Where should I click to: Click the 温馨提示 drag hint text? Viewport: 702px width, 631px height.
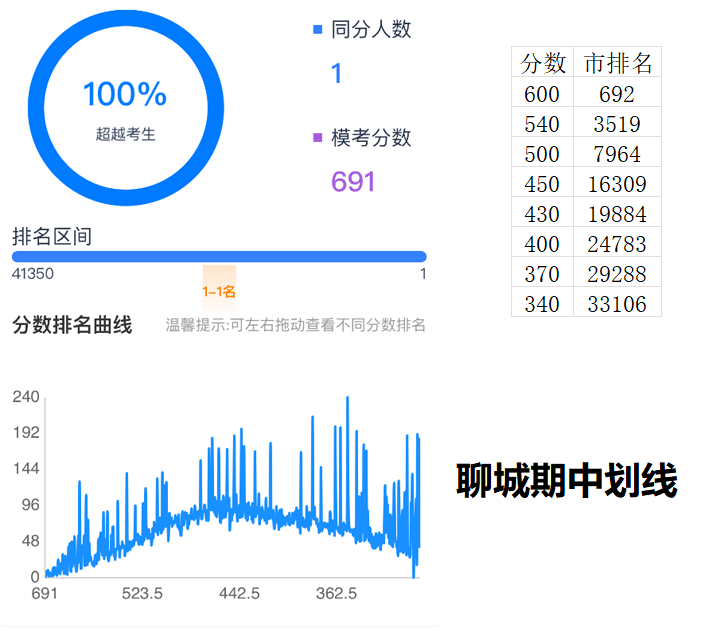pyautogui.click(x=295, y=325)
